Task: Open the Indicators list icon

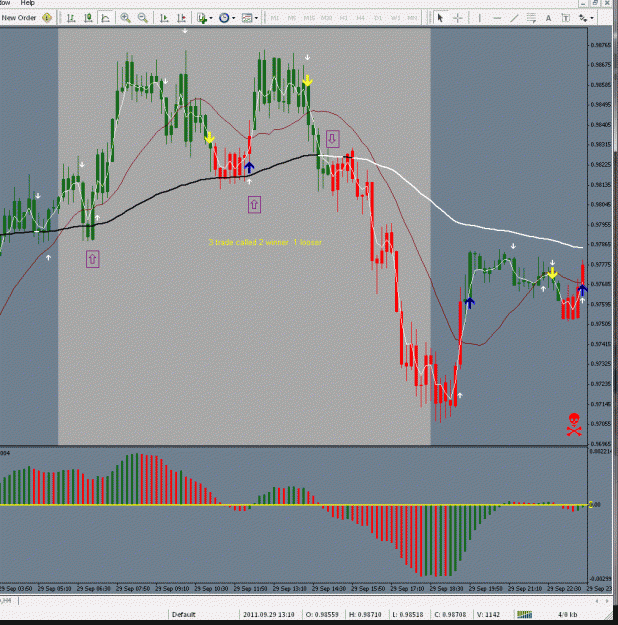Action: (202, 18)
